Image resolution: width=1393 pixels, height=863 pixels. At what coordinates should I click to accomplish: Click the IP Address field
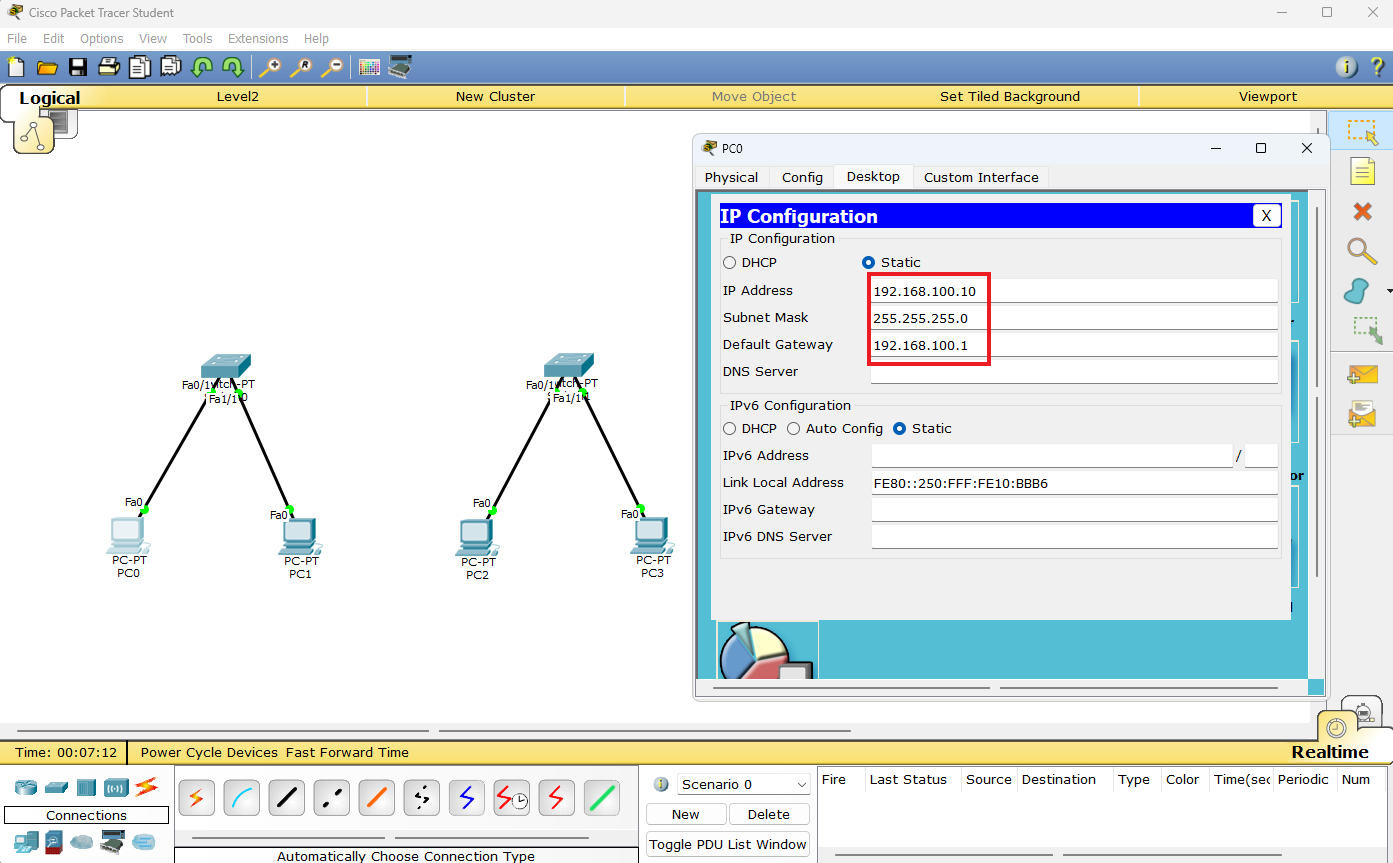coord(1074,291)
